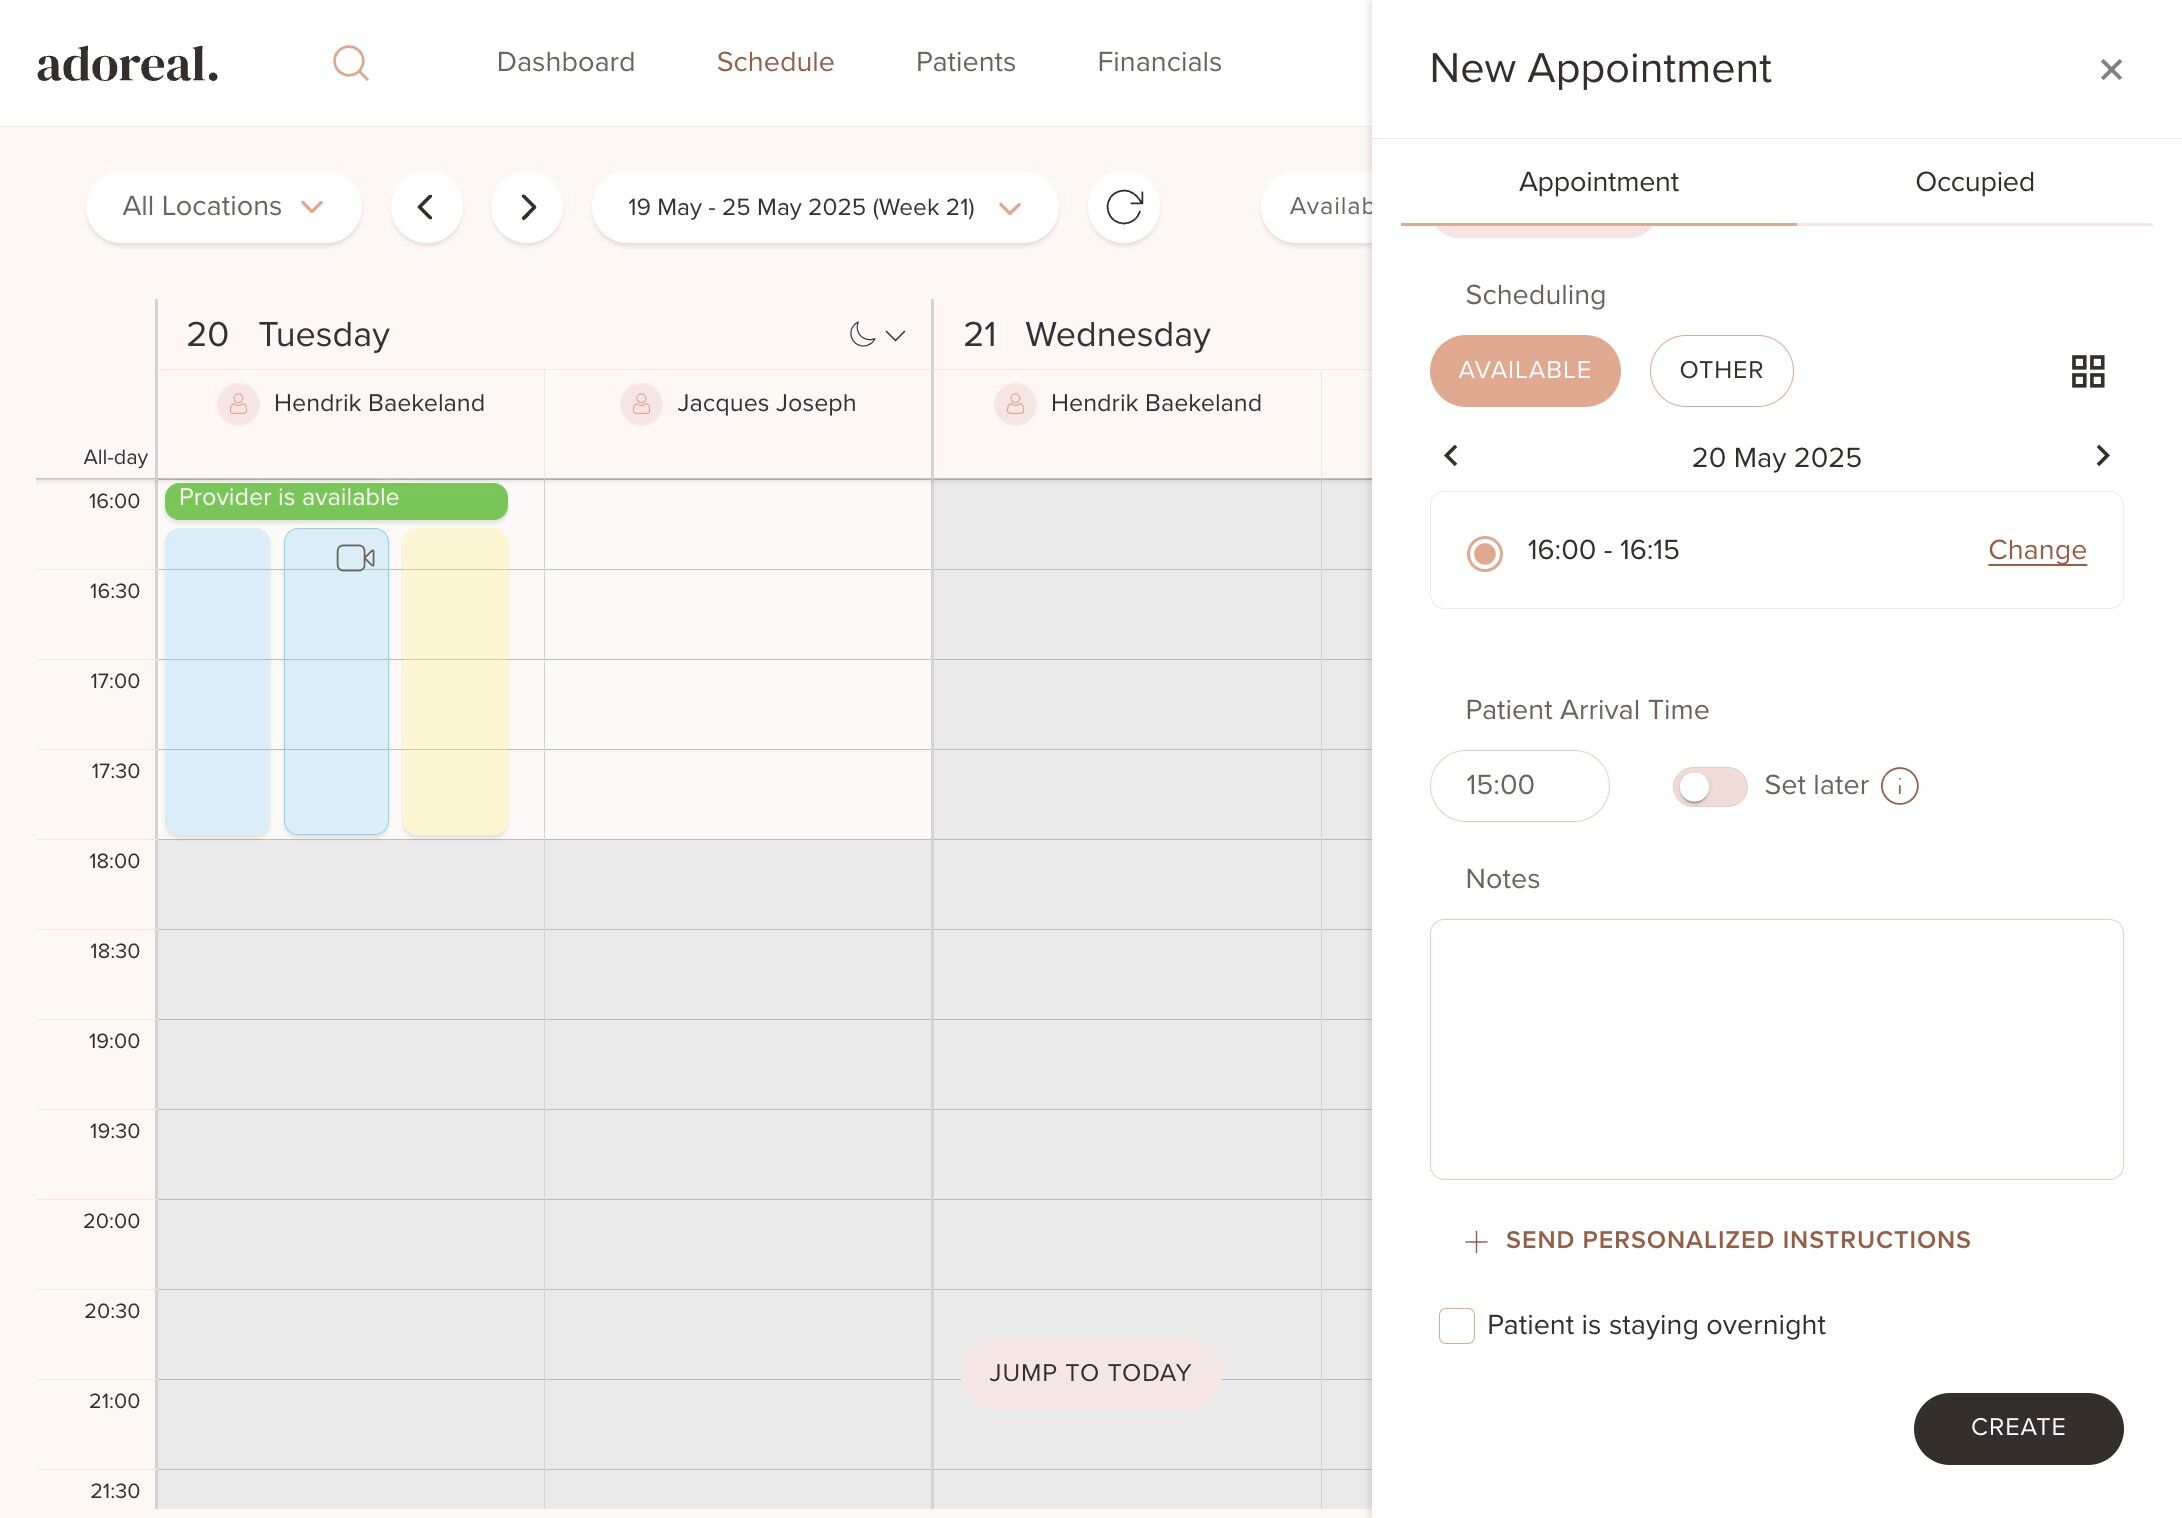
Task: Click the yellow appointment block
Action: coord(455,680)
